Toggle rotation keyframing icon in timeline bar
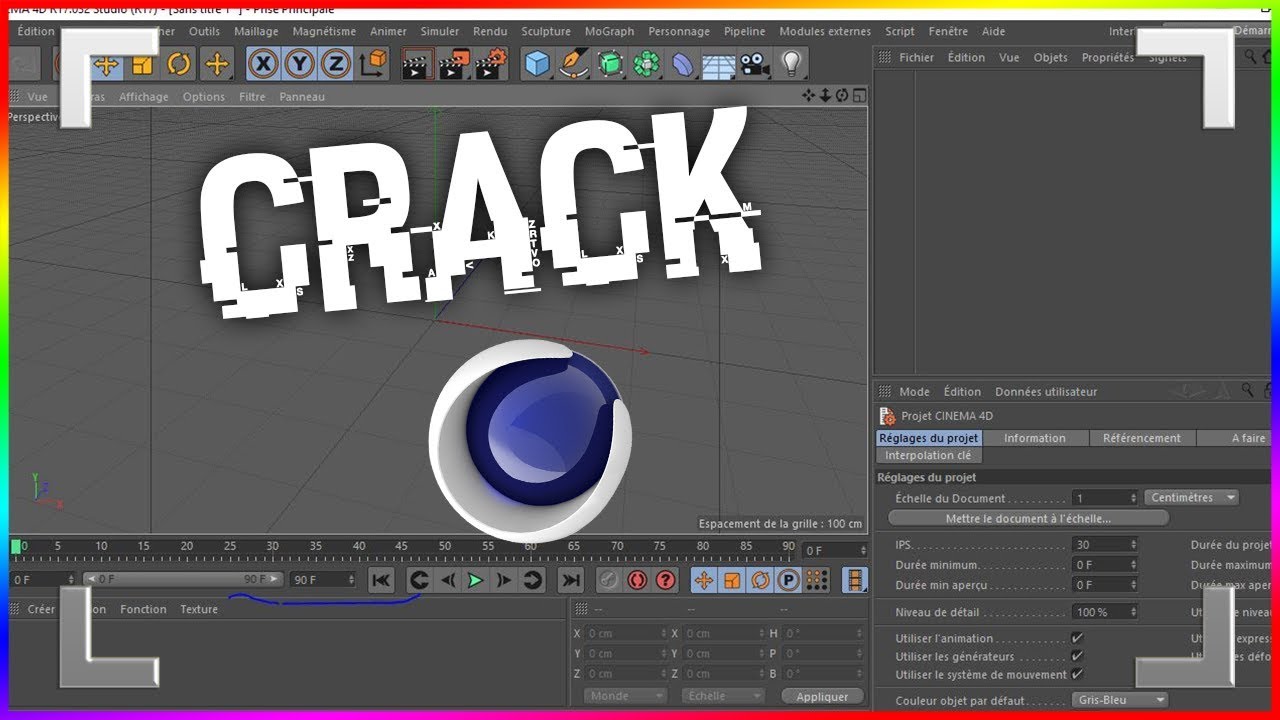This screenshot has height=720, width=1280. (760, 580)
